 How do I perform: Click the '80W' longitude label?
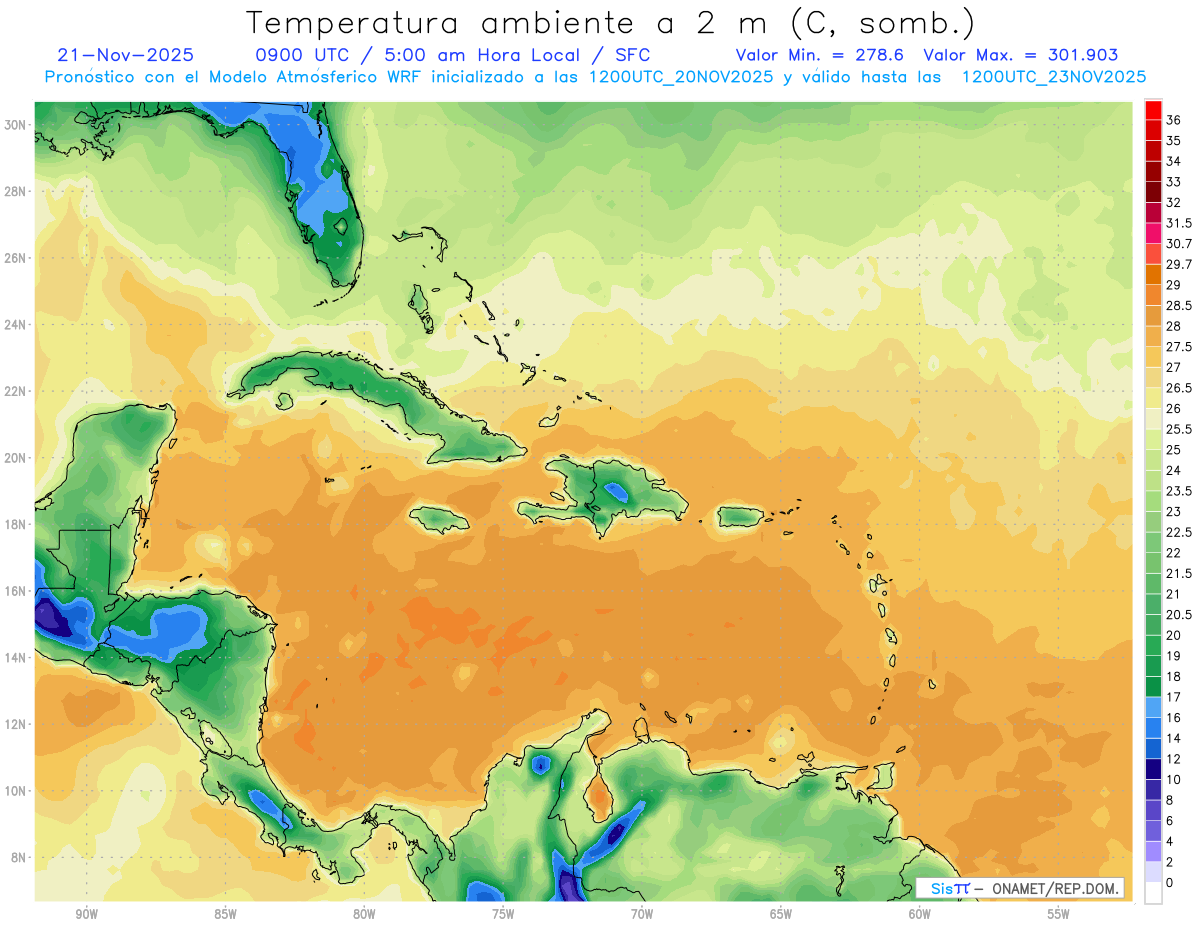tap(364, 914)
